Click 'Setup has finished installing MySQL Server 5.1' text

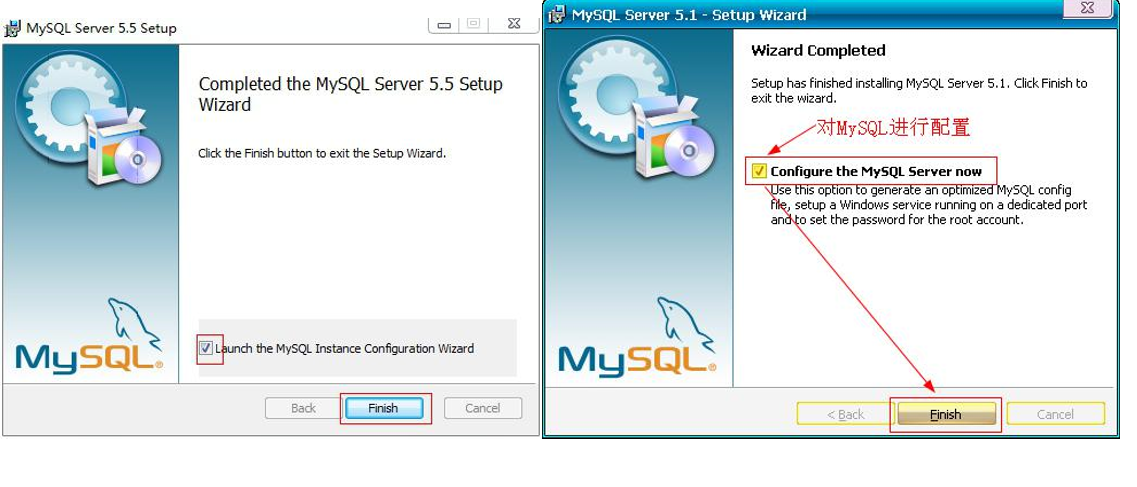(x=919, y=91)
